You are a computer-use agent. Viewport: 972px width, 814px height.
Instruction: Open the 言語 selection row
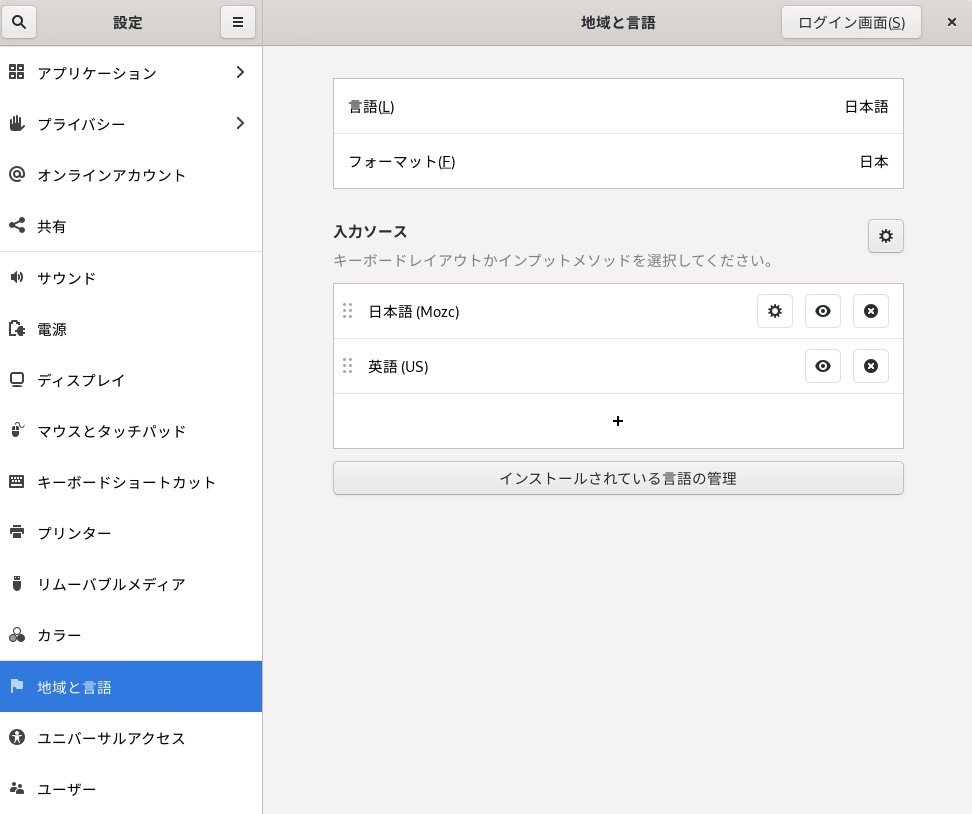(x=618, y=107)
